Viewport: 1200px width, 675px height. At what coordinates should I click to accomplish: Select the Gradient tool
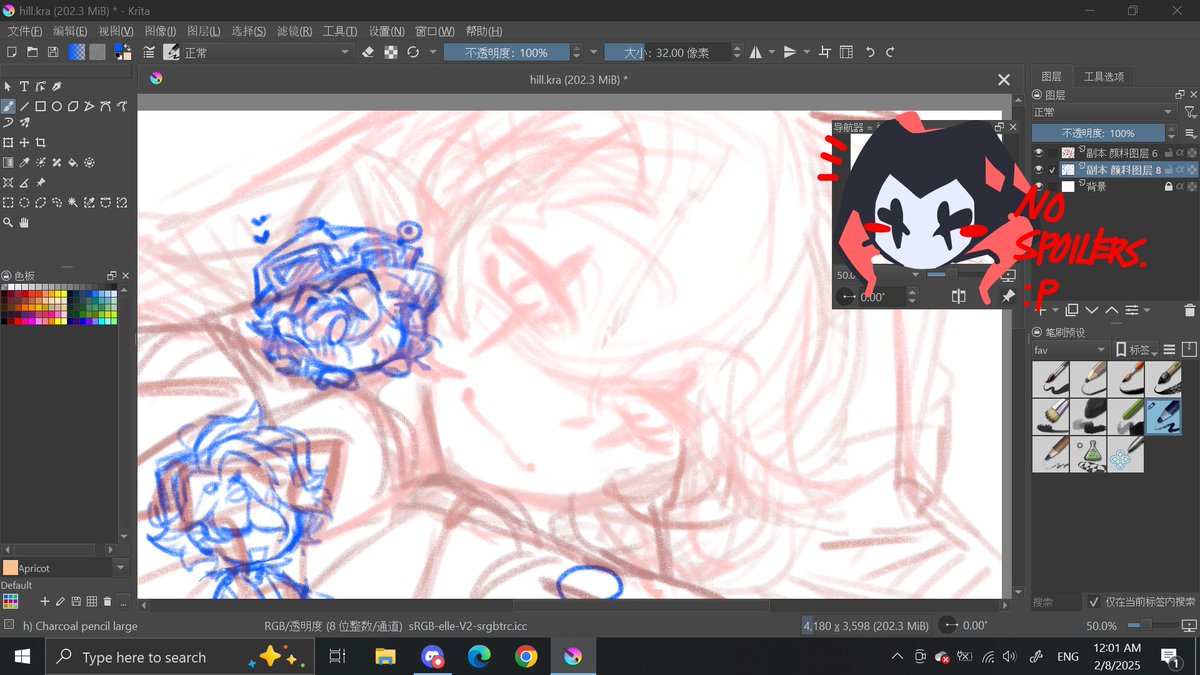point(8,162)
